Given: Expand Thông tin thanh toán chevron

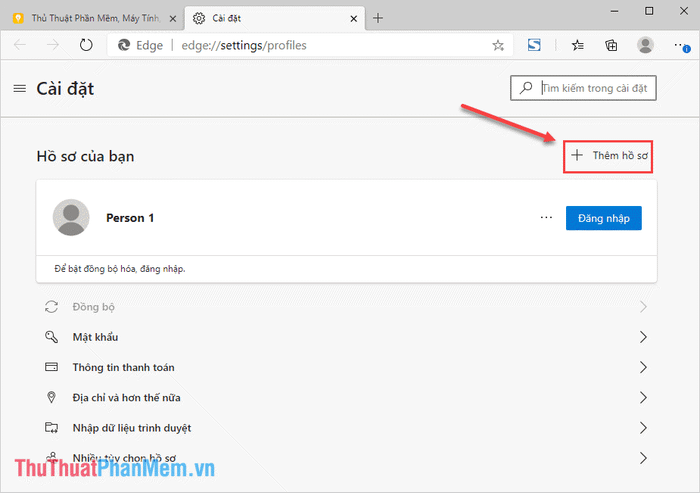Looking at the screenshot, I should 643,367.
